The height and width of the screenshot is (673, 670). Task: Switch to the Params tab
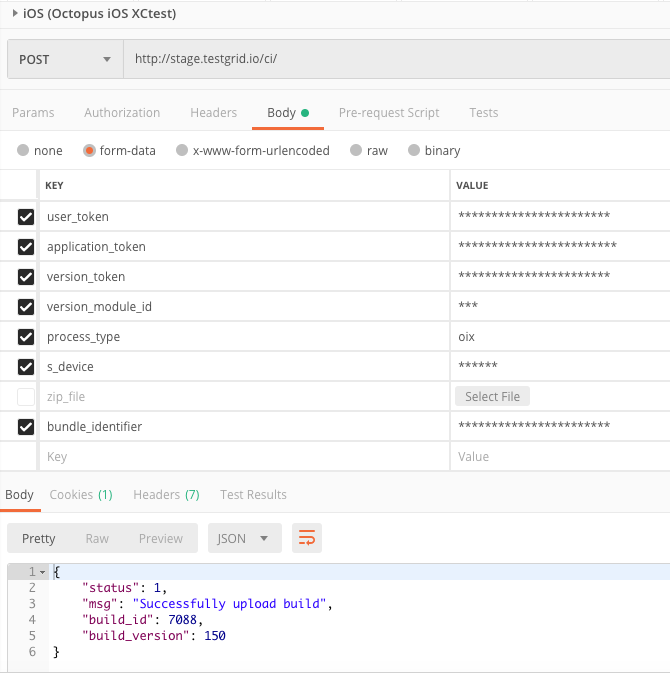point(33,113)
